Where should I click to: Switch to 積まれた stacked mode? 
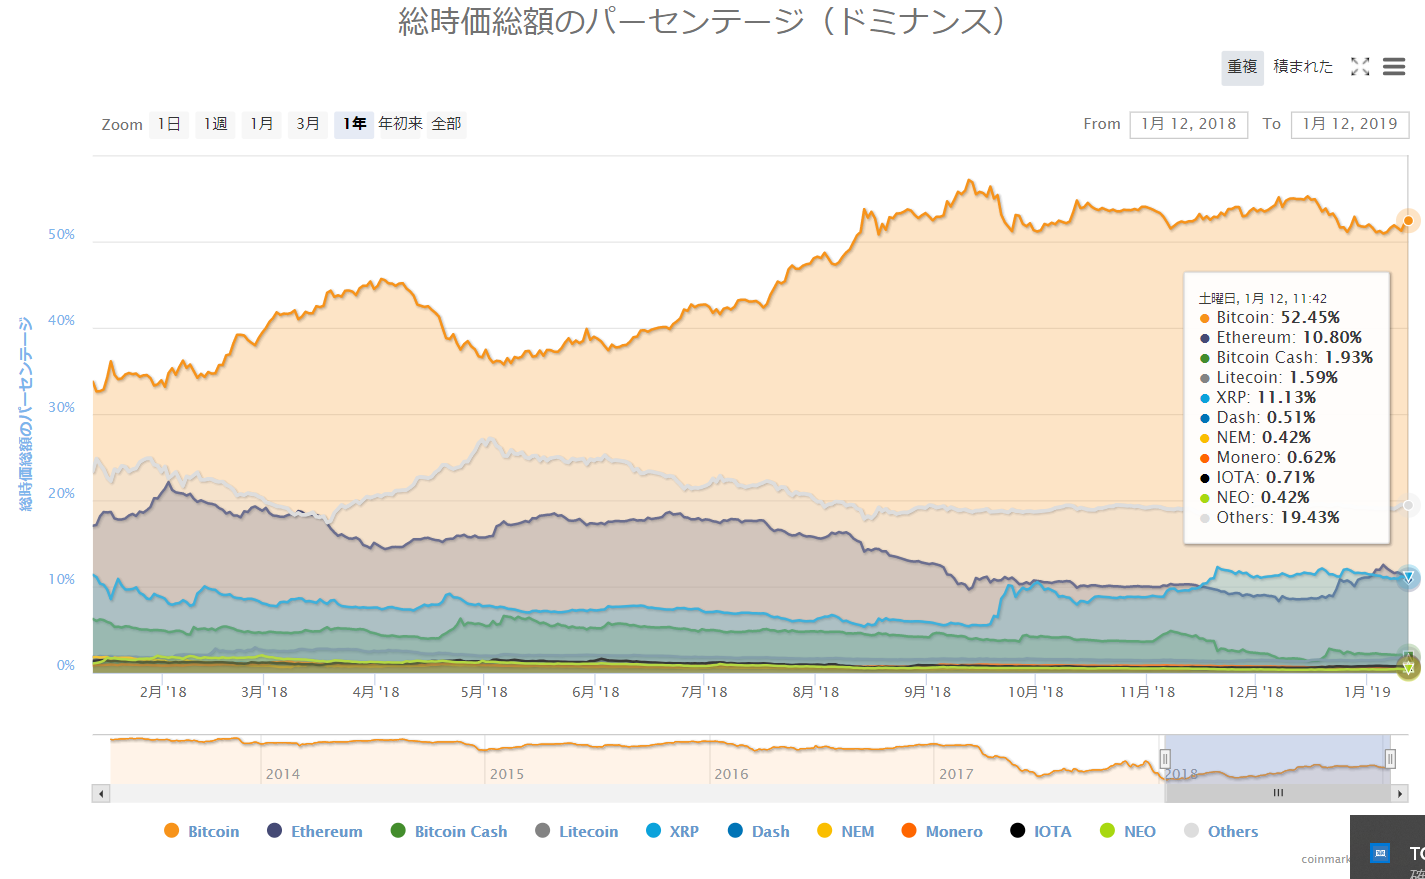click(x=1303, y=67)
